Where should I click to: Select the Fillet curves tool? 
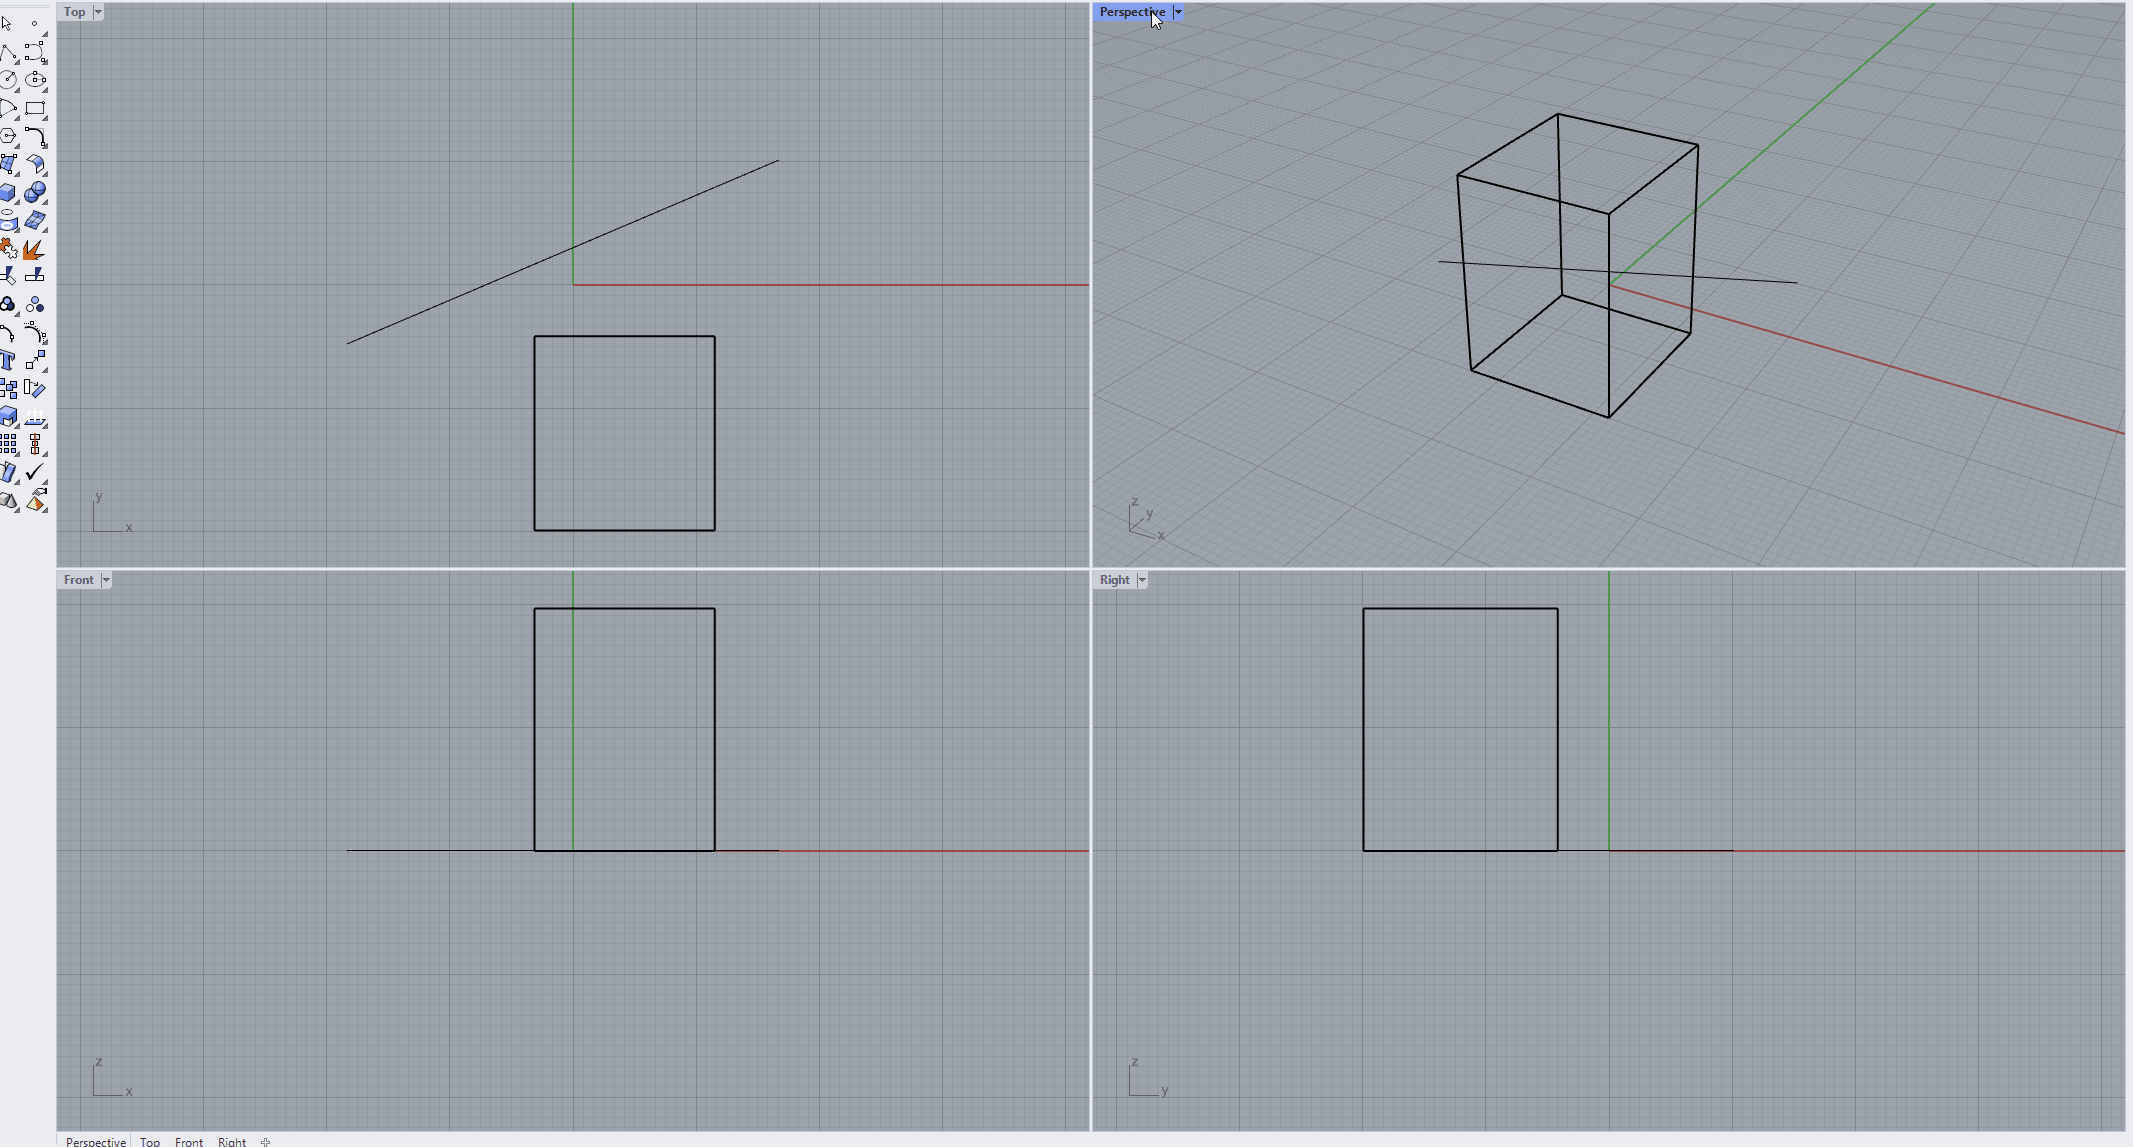tap(35, 135)
